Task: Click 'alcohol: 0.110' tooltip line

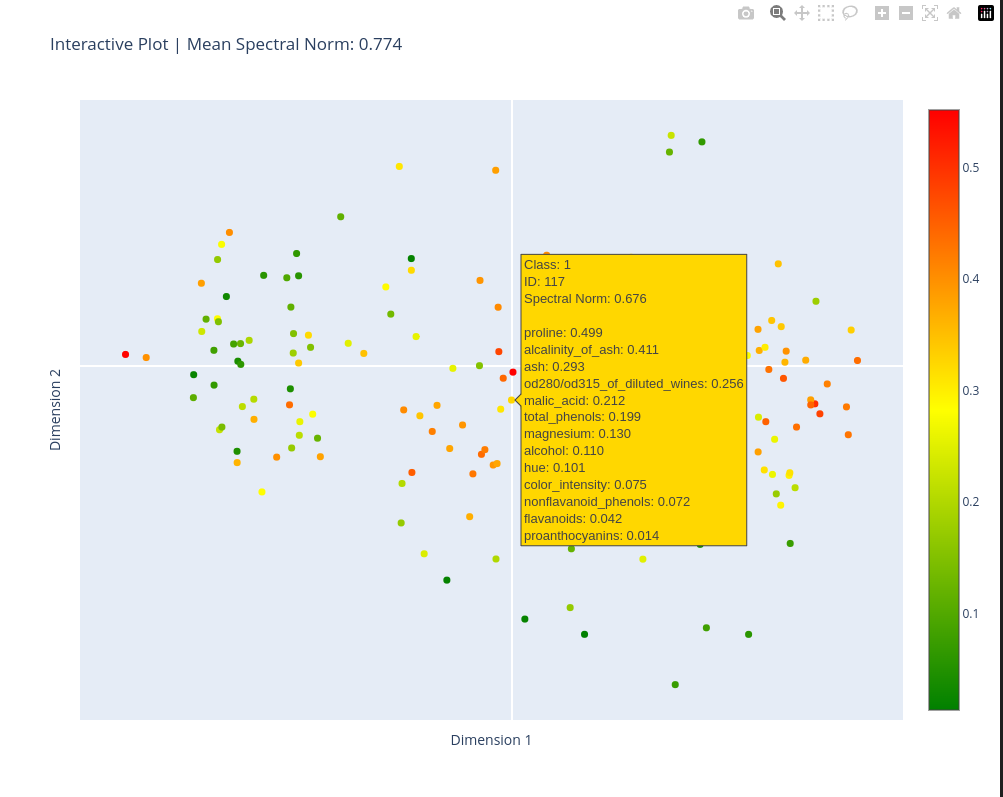Action: point(564,451)
